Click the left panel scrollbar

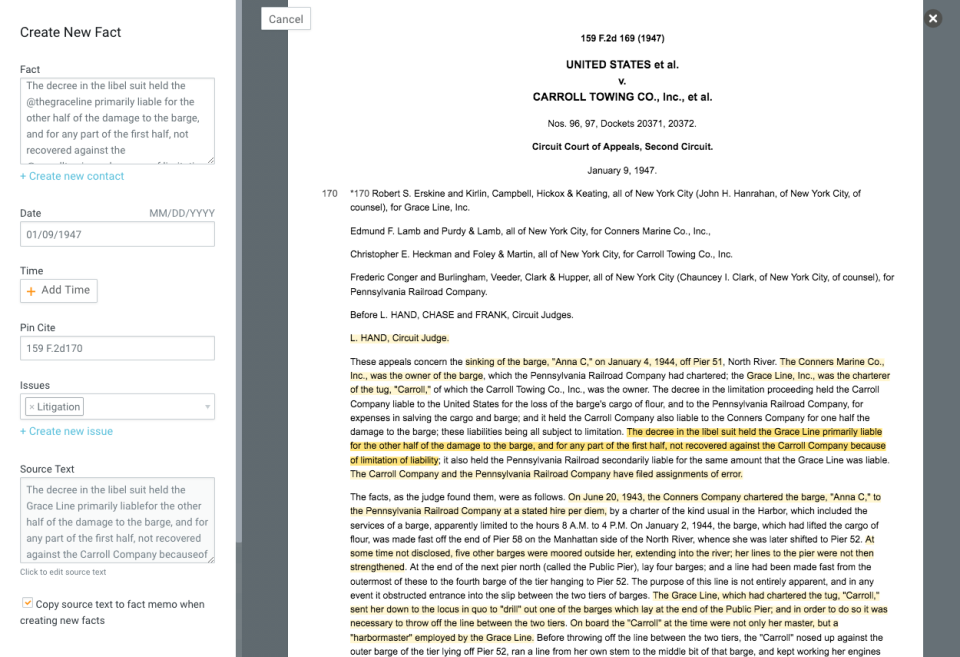point(239,269)
